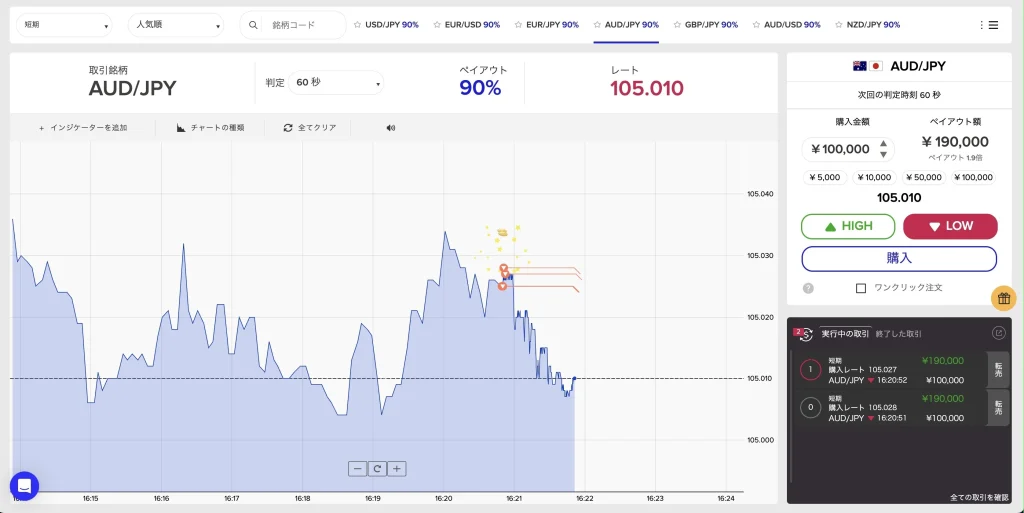Open the orange gift box icon
This screenshot has height=513, width=1024.
tap(1004, 298)
